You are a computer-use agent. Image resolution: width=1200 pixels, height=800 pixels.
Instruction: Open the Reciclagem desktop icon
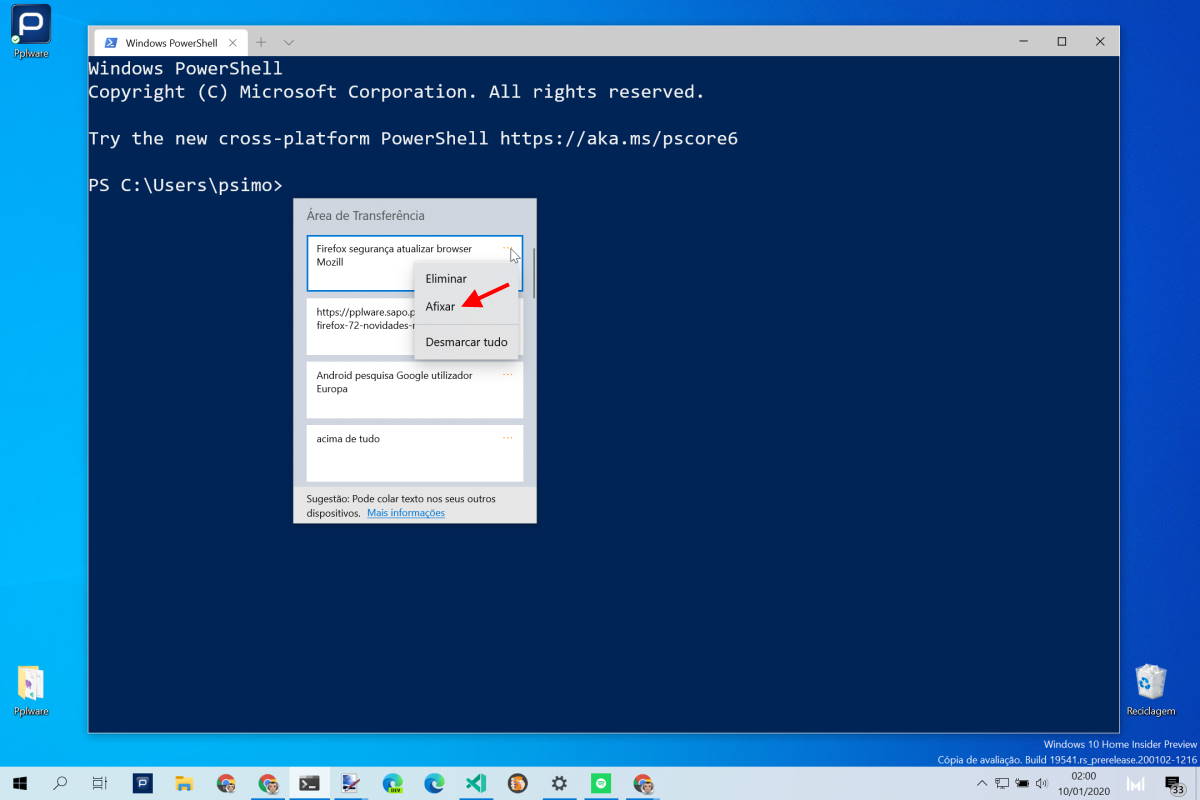tap(1150, 690)
